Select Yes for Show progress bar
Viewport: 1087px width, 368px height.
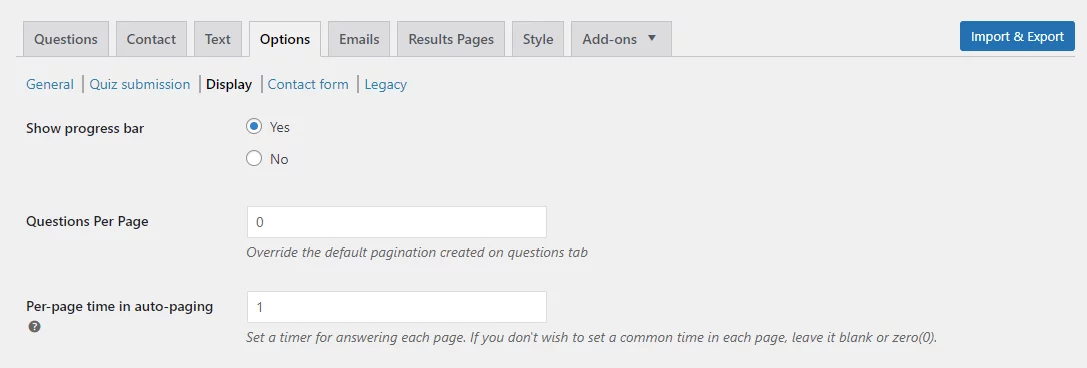(254, 127)
